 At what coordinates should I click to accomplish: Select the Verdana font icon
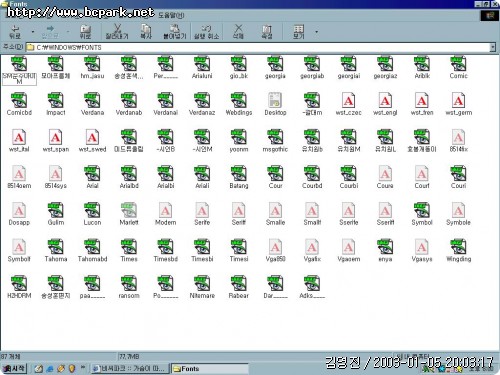click(x=92, y=104)
